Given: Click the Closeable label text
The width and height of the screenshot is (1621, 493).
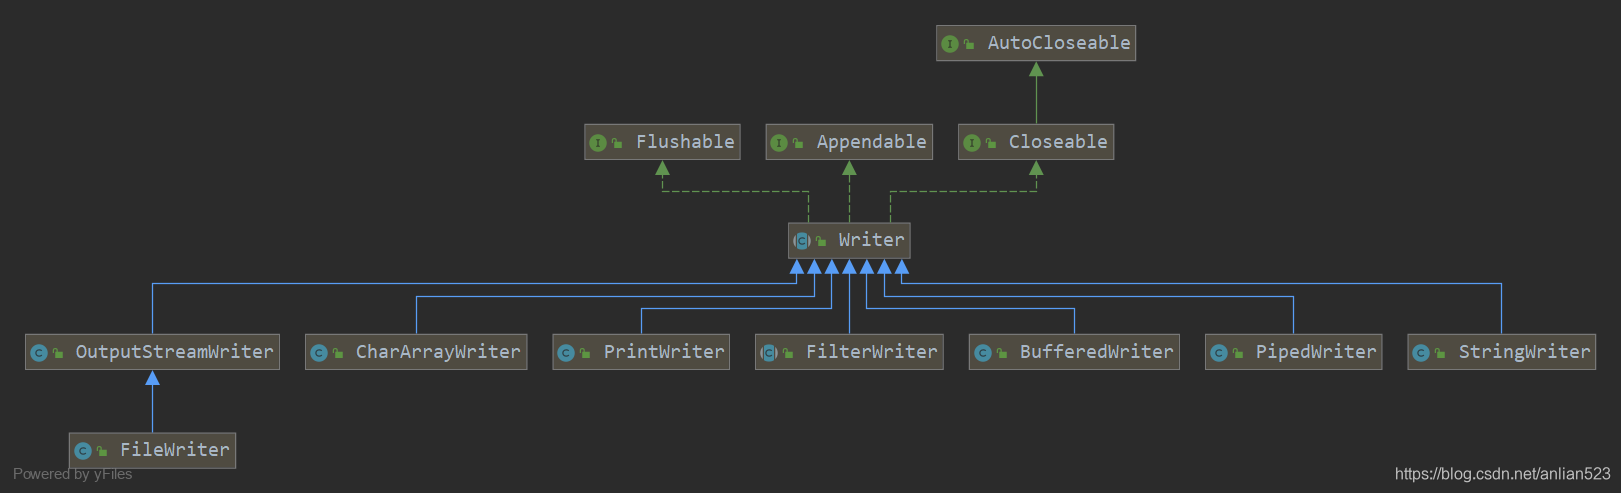Looking at the screenshot, I should [1058, 142].
